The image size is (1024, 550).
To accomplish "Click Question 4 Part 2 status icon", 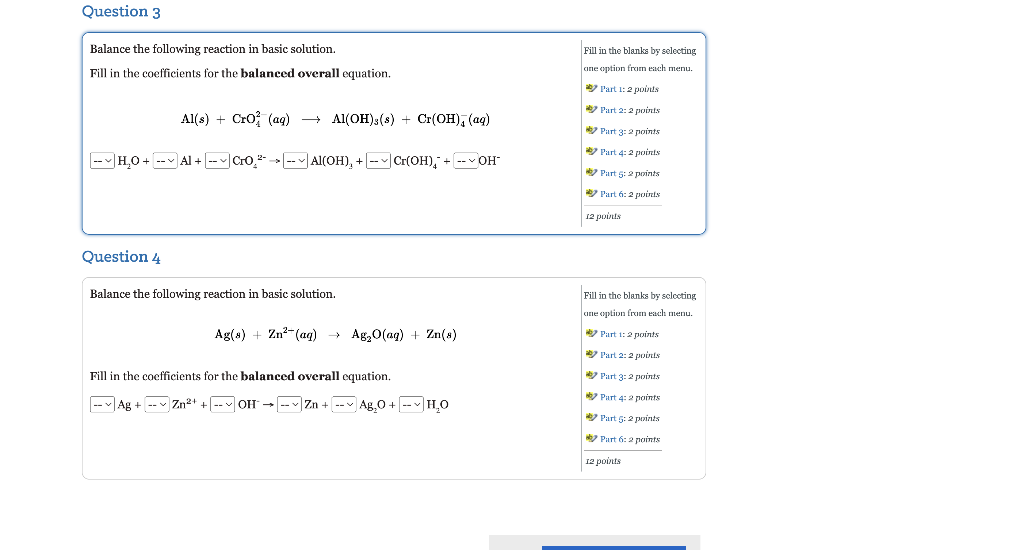I will pyautogui.click(x=592, y=354).
